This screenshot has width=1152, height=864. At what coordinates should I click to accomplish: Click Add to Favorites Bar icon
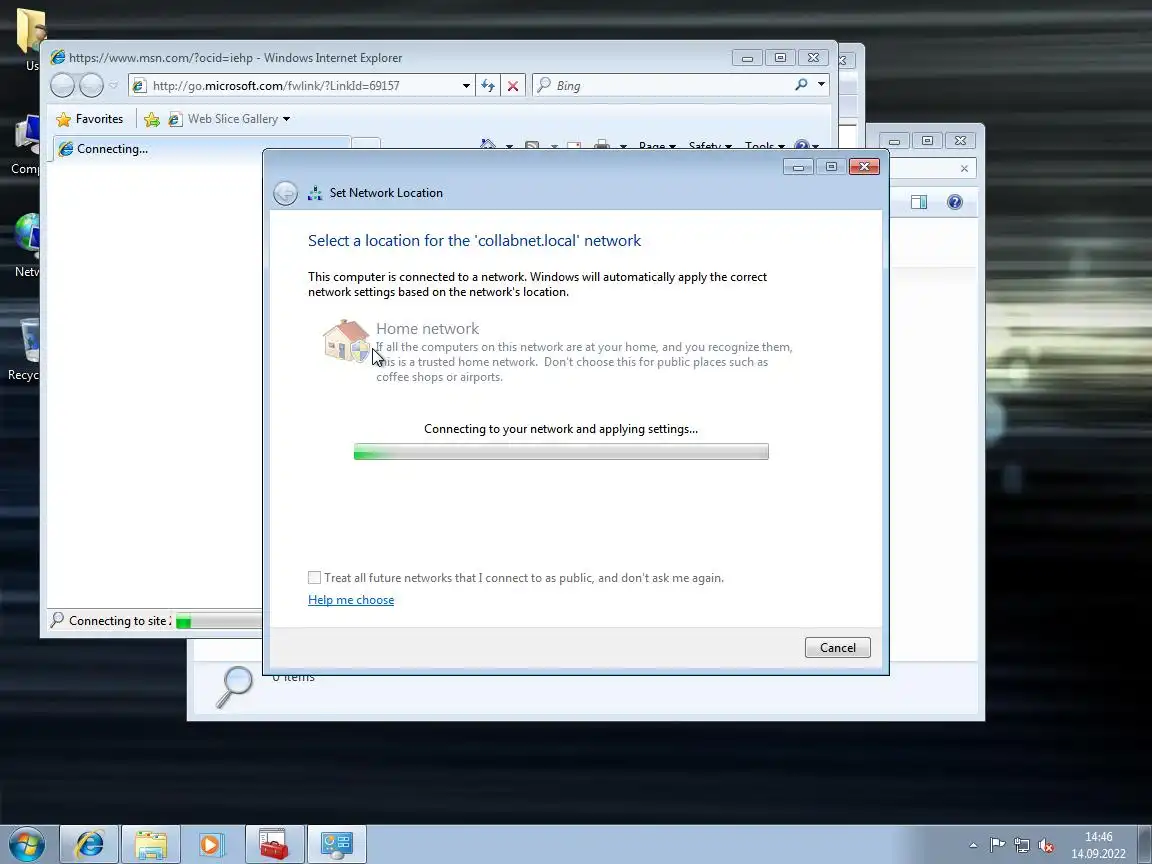[x=152, y=119]
